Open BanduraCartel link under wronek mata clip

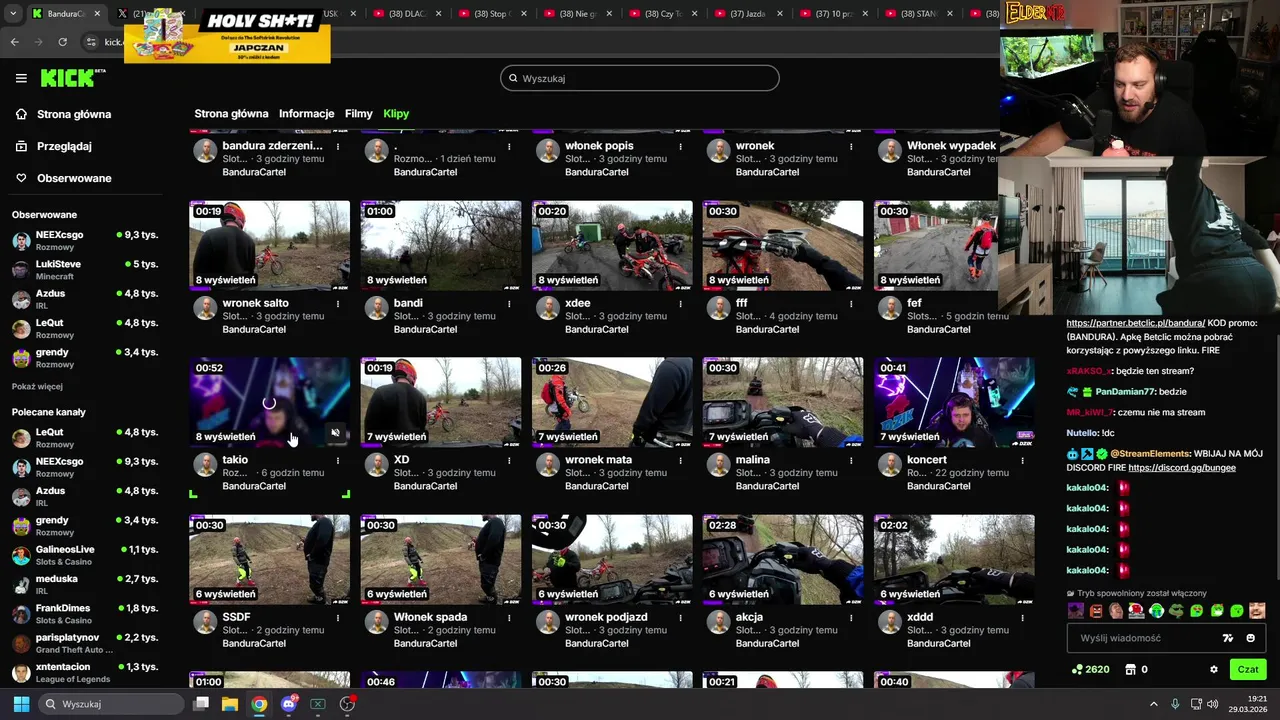(x=596, y=486)
